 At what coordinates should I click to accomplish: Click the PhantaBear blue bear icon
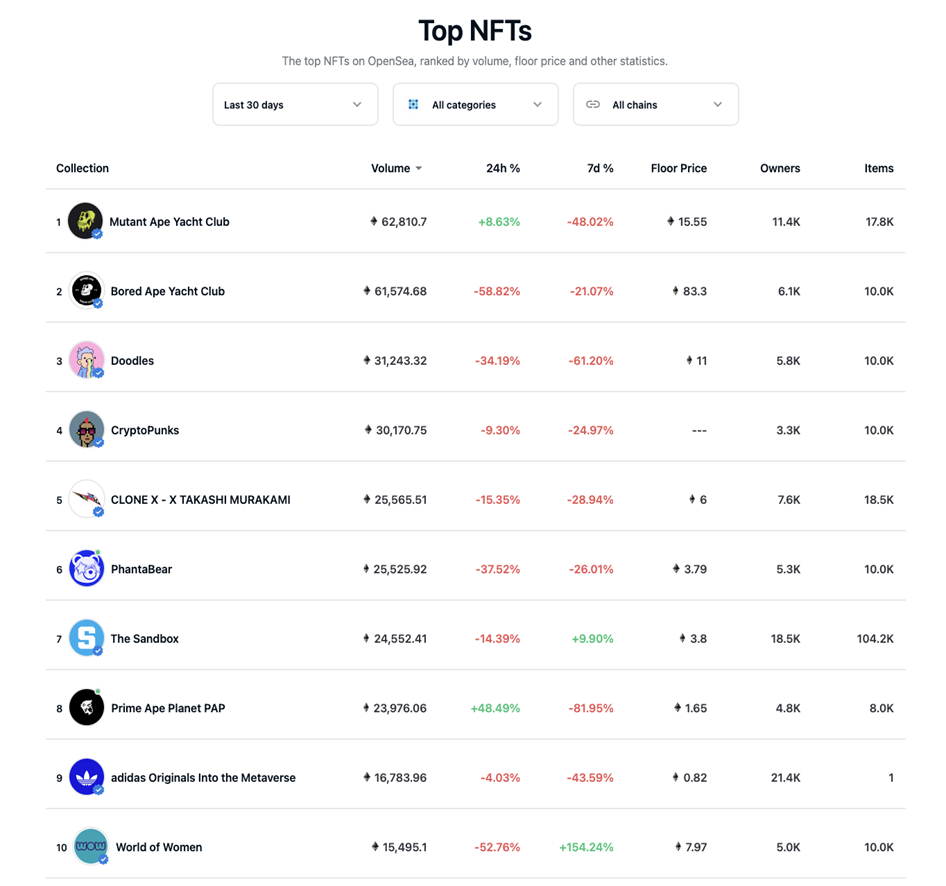(x=86, y=568)
